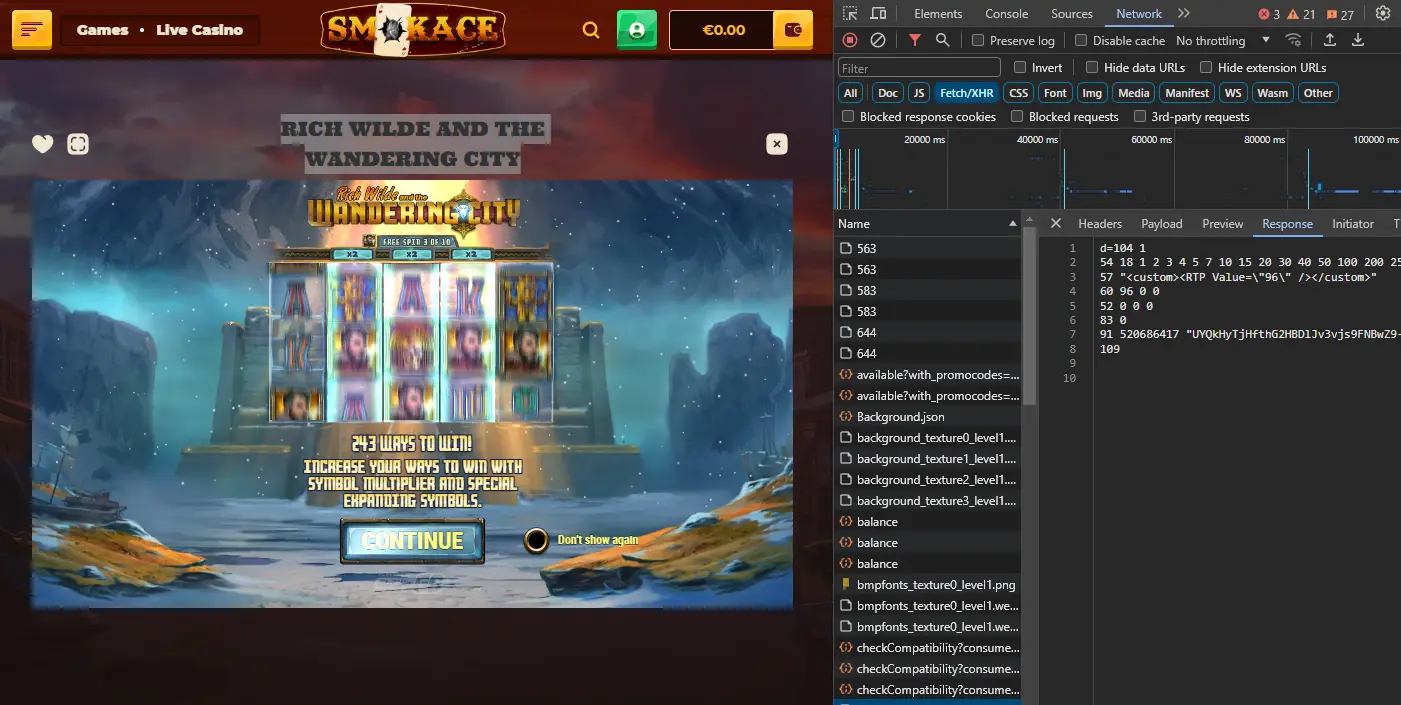Open the Initiator tab
Screen dimensions: 1401x705
[x=1353, y=224]
